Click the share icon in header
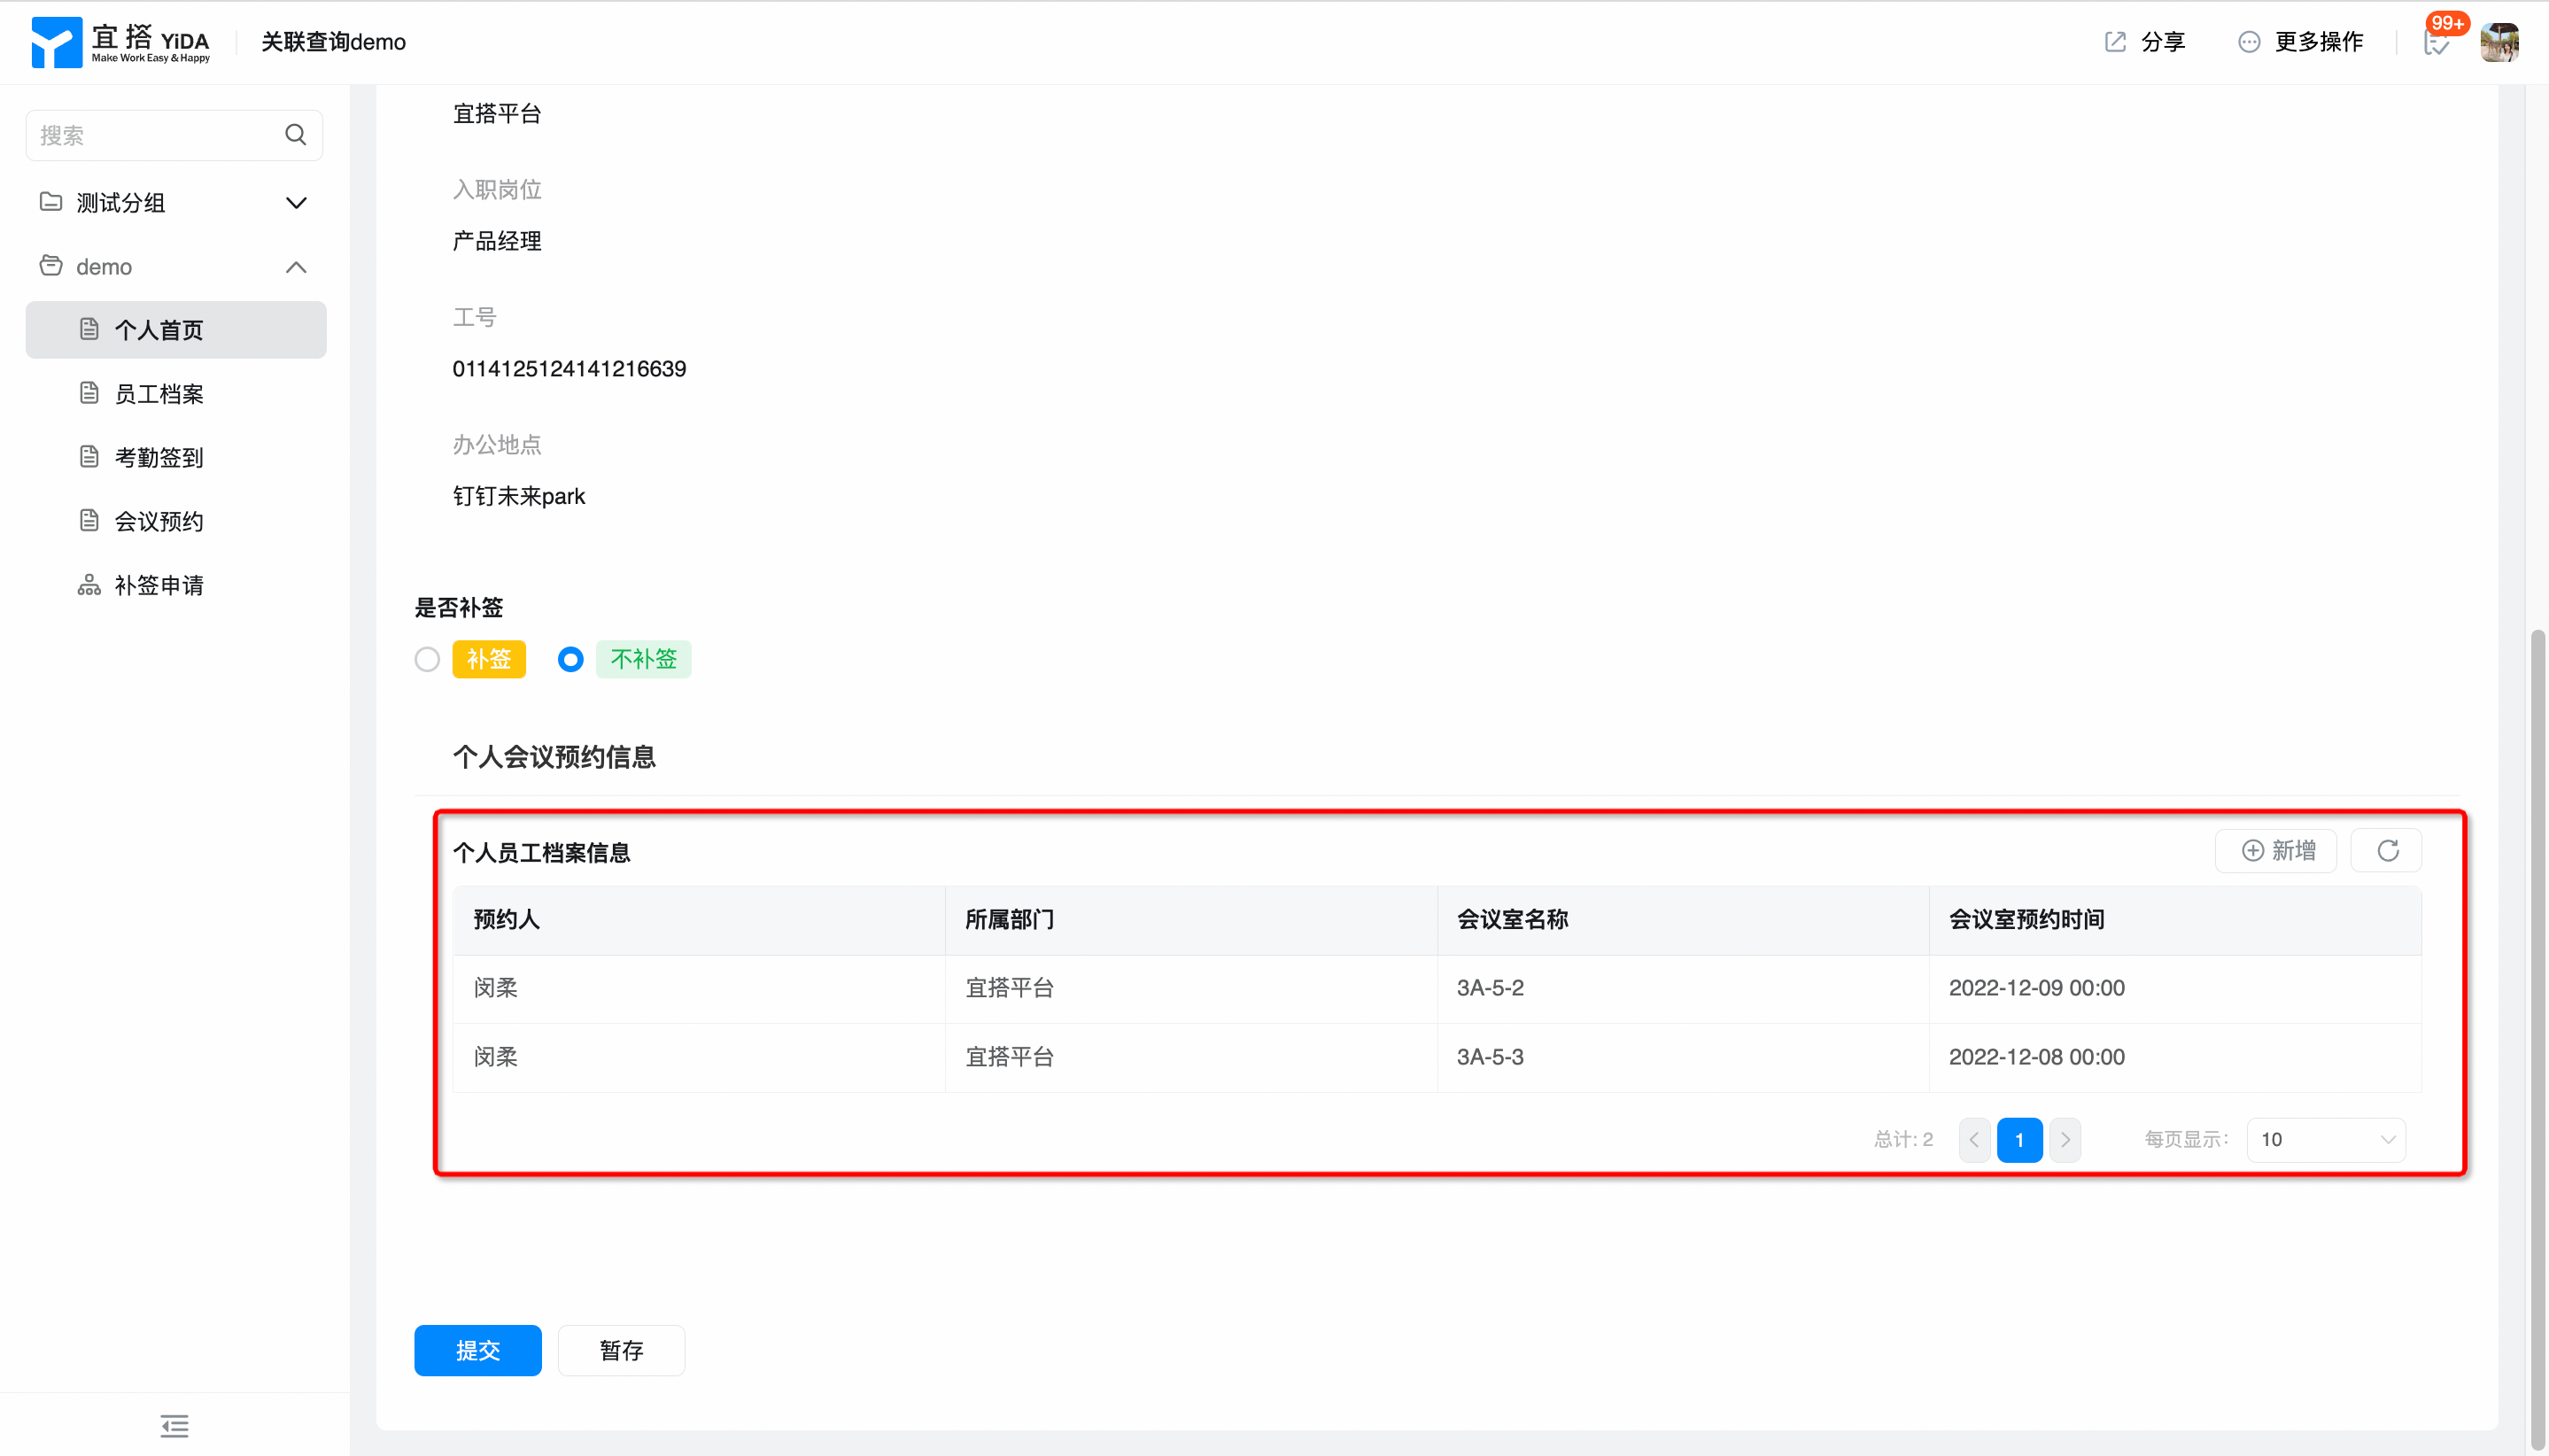 coord(2115,42)
